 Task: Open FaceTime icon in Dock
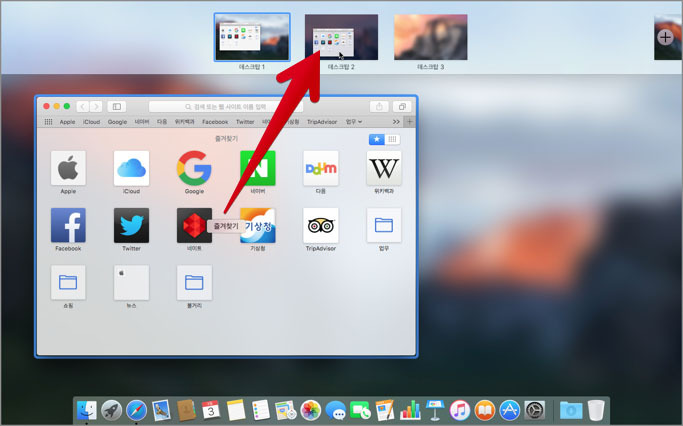[360, 410]
